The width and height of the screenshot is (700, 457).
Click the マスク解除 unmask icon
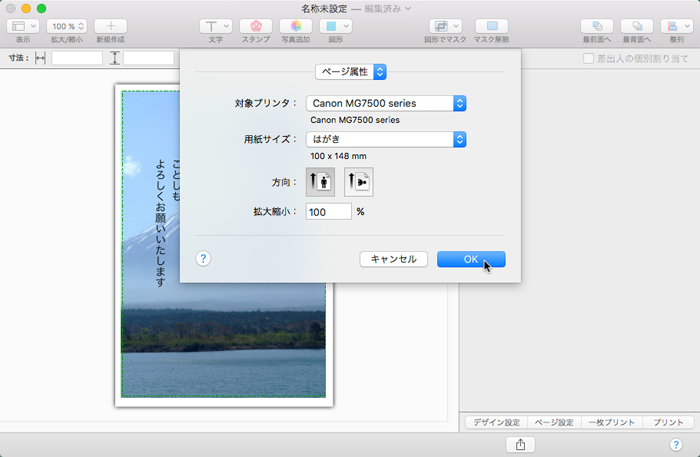(491, 26)
